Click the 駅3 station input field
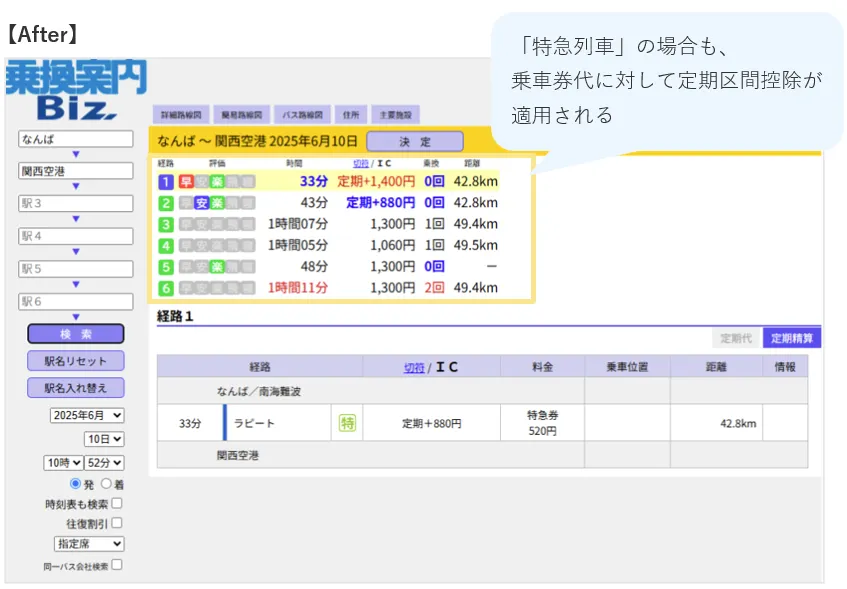 click(76, 204)
